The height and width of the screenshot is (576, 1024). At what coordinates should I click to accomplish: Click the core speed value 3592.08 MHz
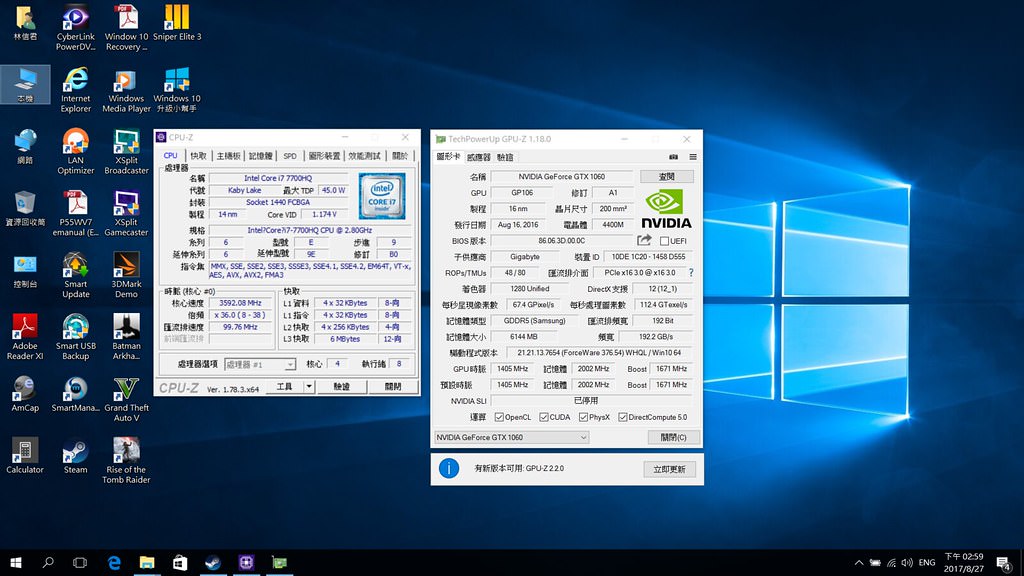(x=240, y=303)
